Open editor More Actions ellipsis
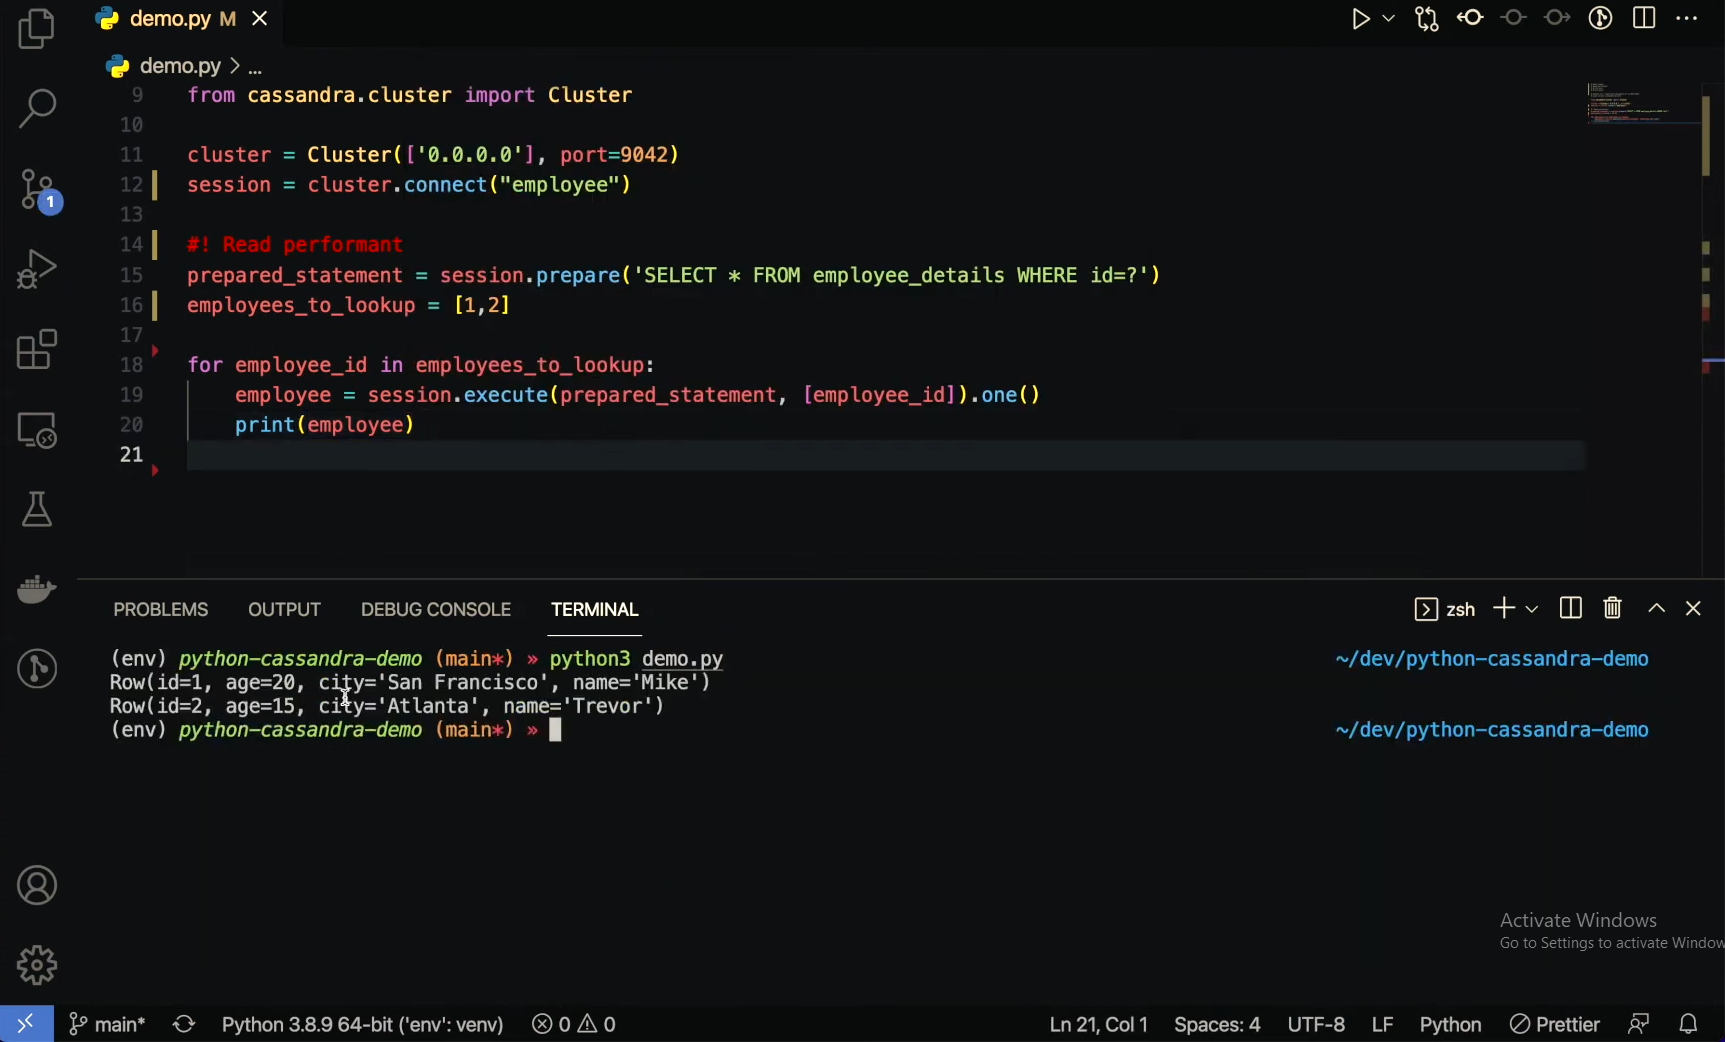Viewport: 1725px width, 1042px height. click(1687, 18)
